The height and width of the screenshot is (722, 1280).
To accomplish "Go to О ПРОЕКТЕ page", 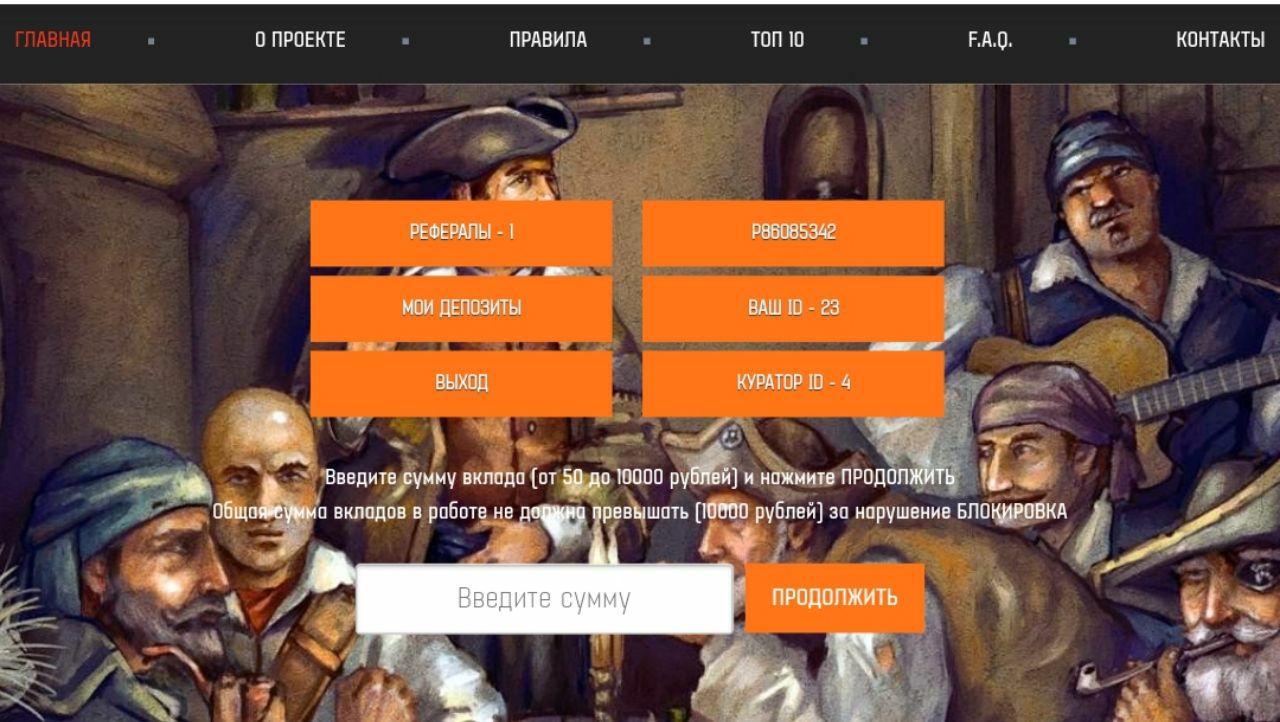I will tap(300, 40).
